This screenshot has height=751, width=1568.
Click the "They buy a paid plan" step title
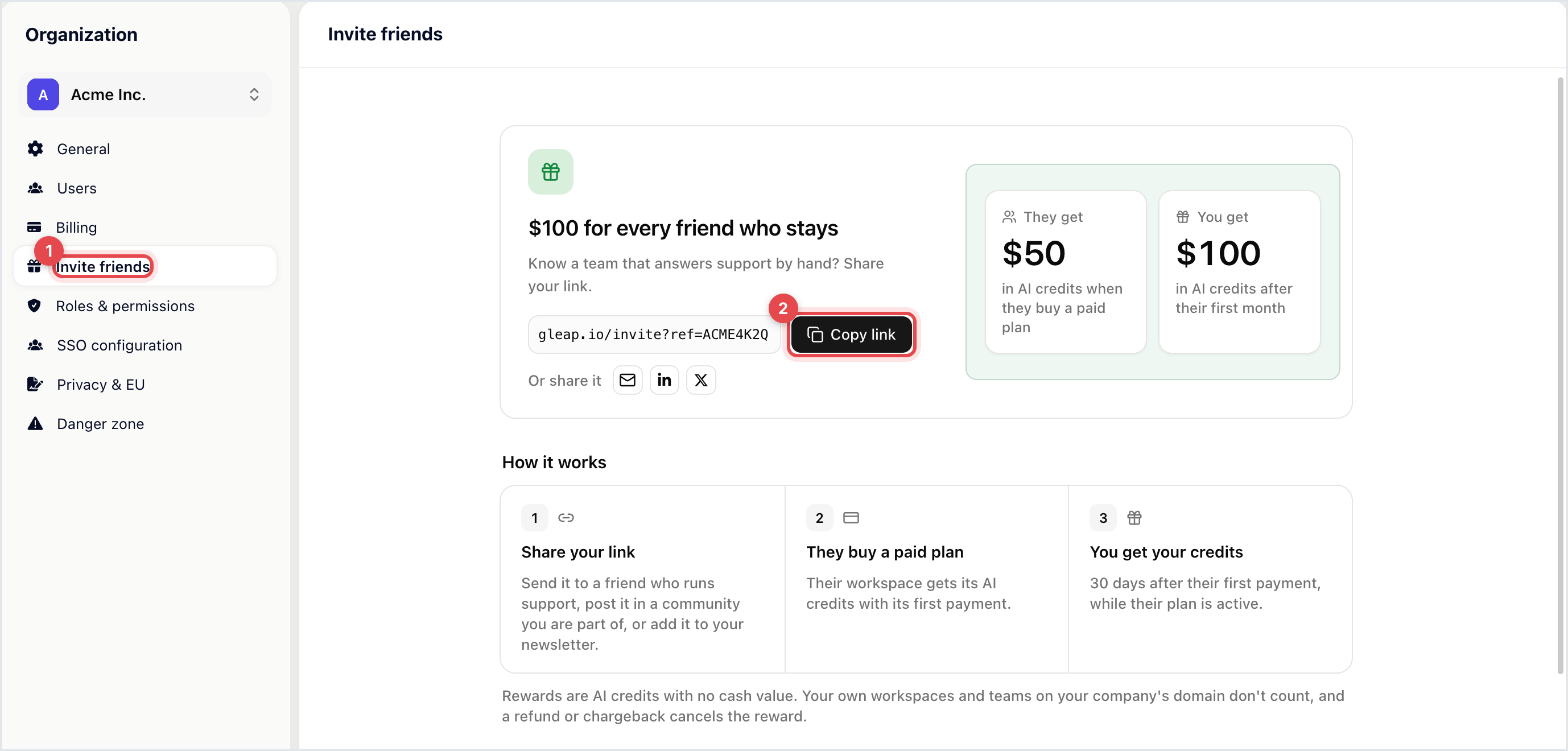tap(885, 552)
